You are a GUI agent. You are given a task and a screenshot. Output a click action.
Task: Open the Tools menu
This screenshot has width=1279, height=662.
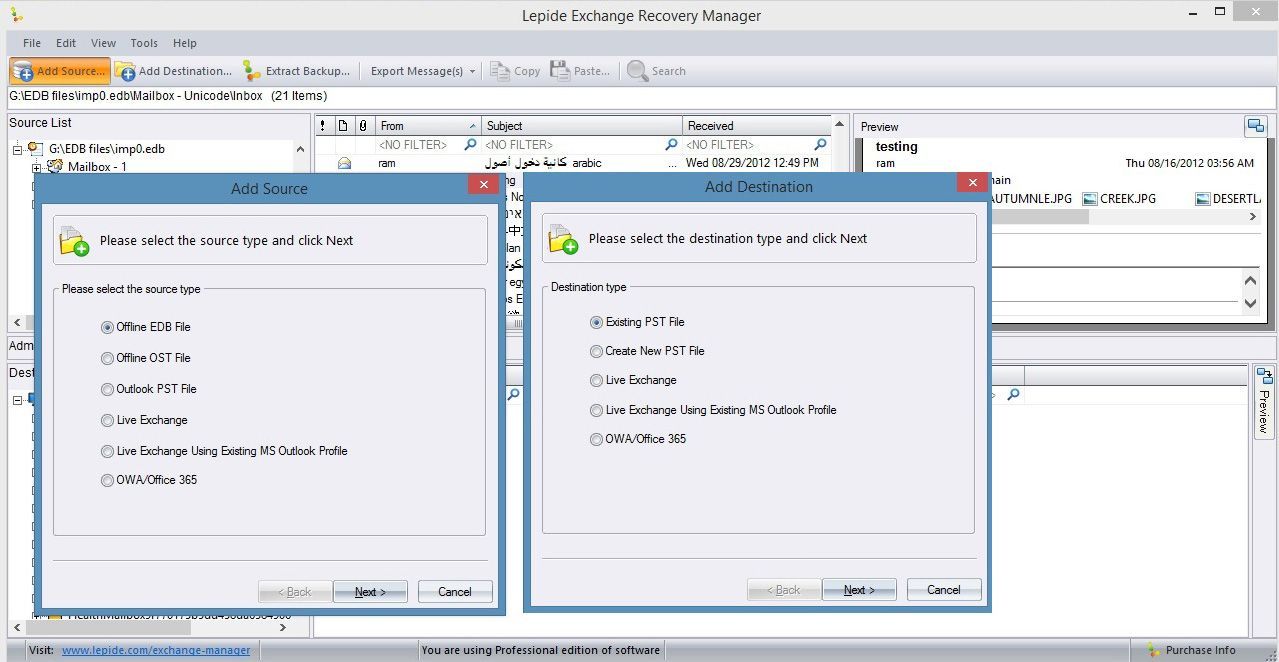(x=144, y=43)
